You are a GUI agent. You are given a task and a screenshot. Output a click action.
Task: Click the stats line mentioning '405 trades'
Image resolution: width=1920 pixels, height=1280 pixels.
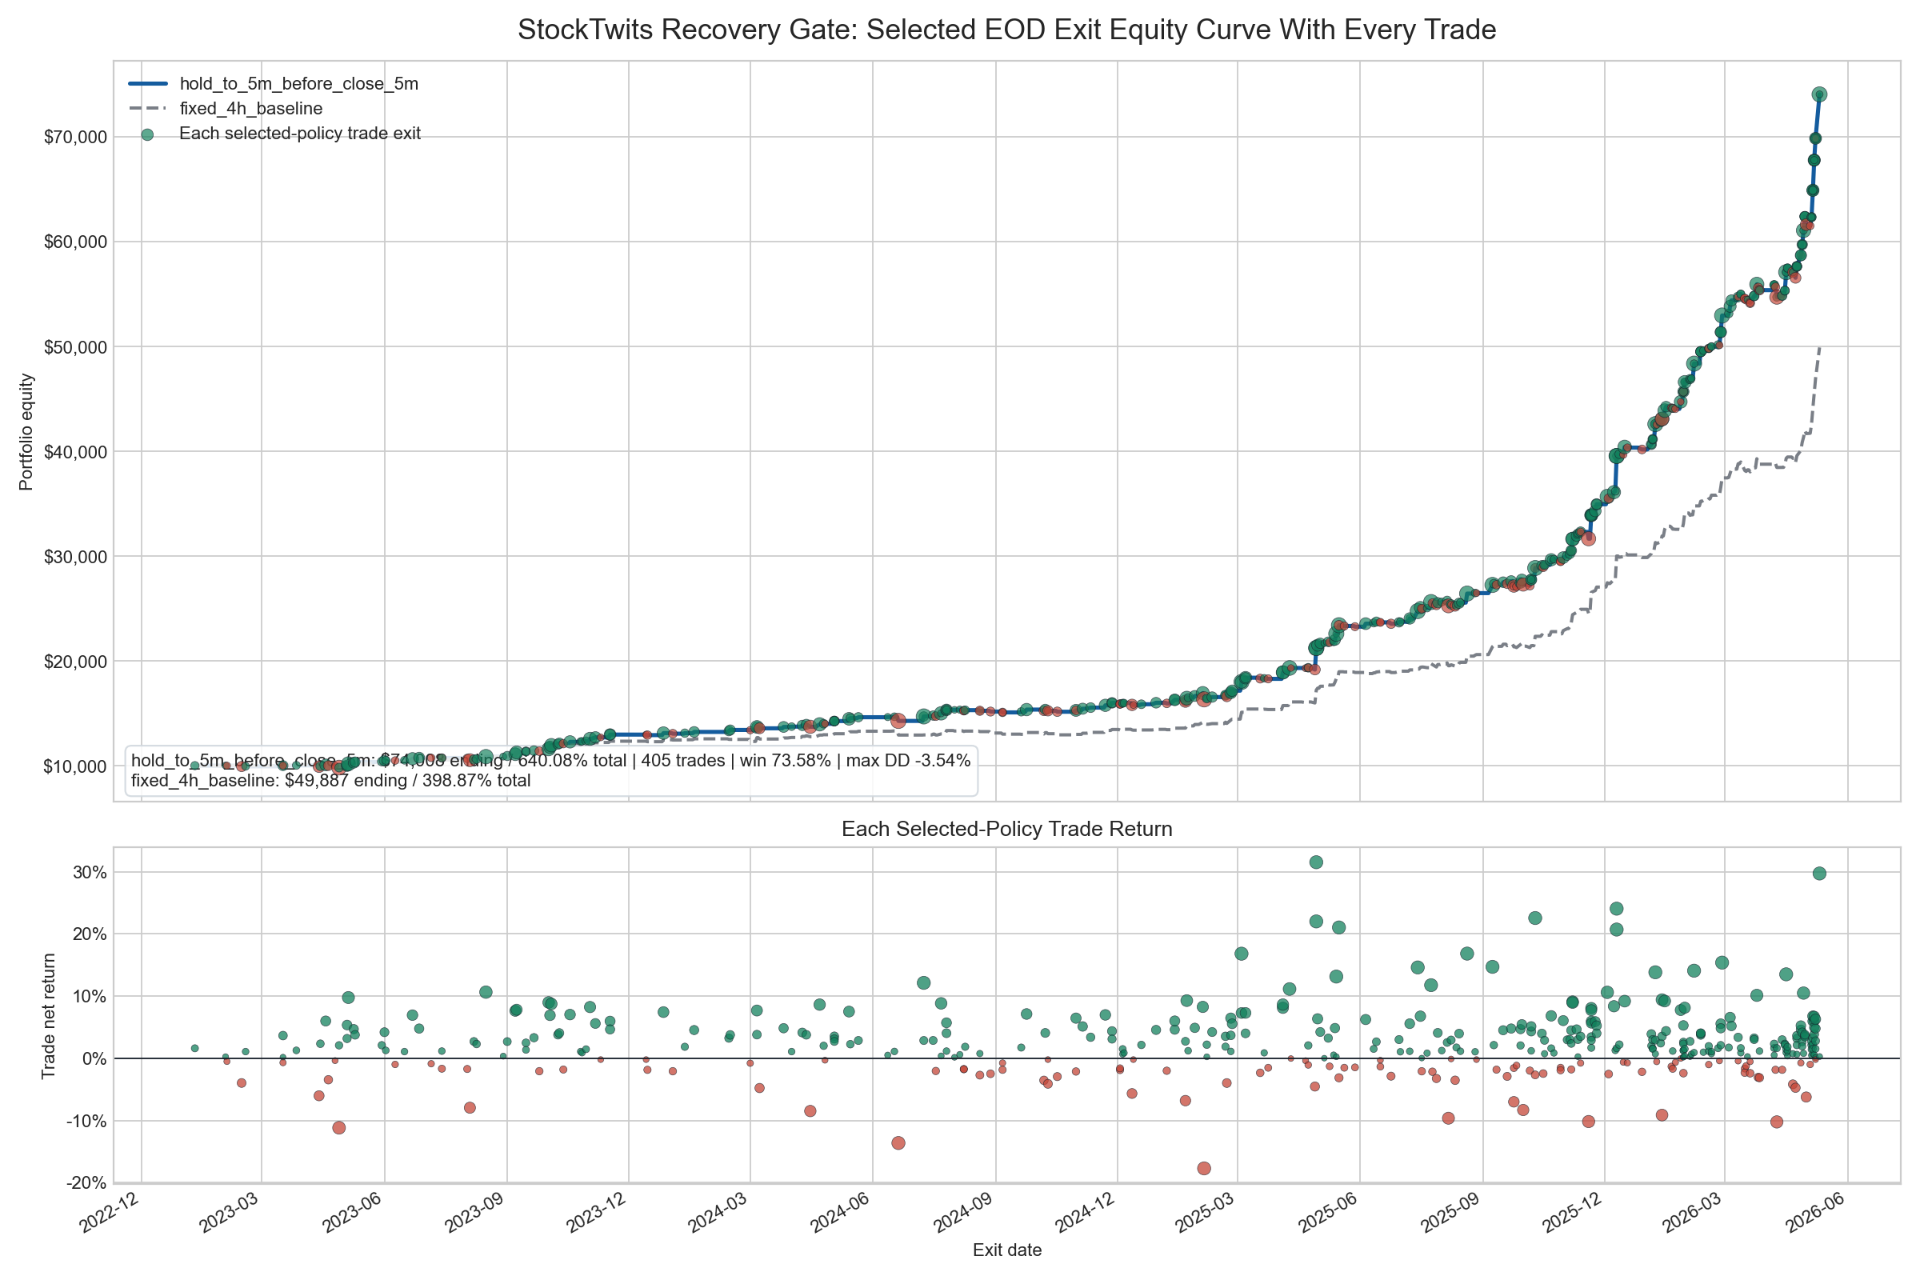coord(551,760)
